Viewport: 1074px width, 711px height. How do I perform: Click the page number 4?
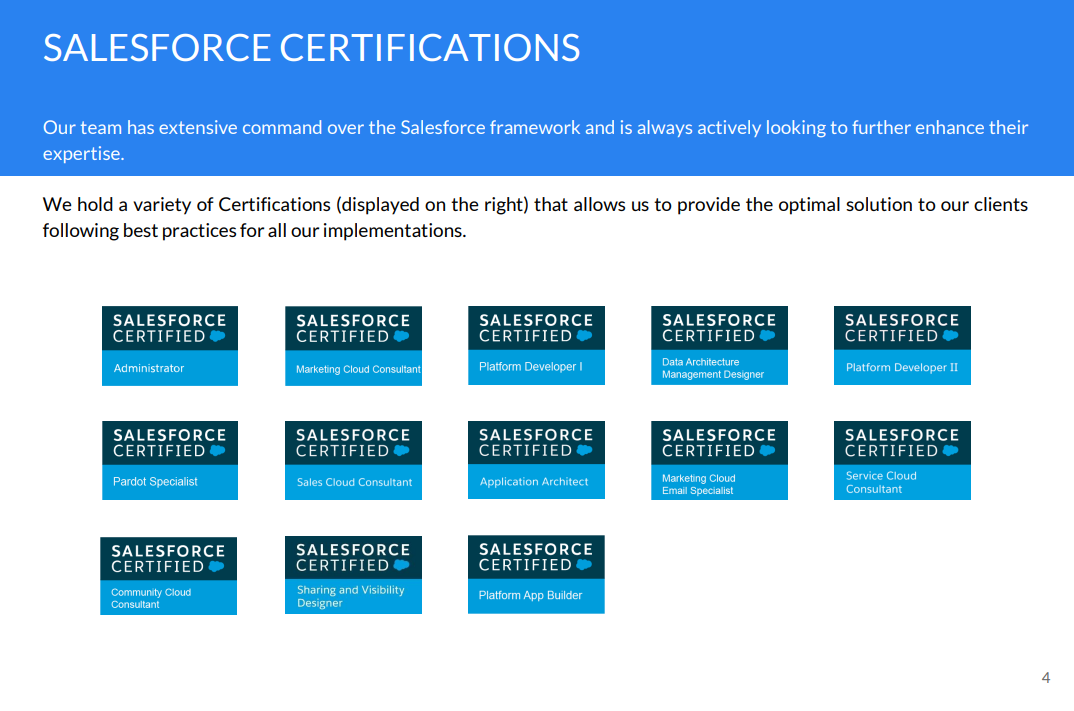coord(1045,677)
